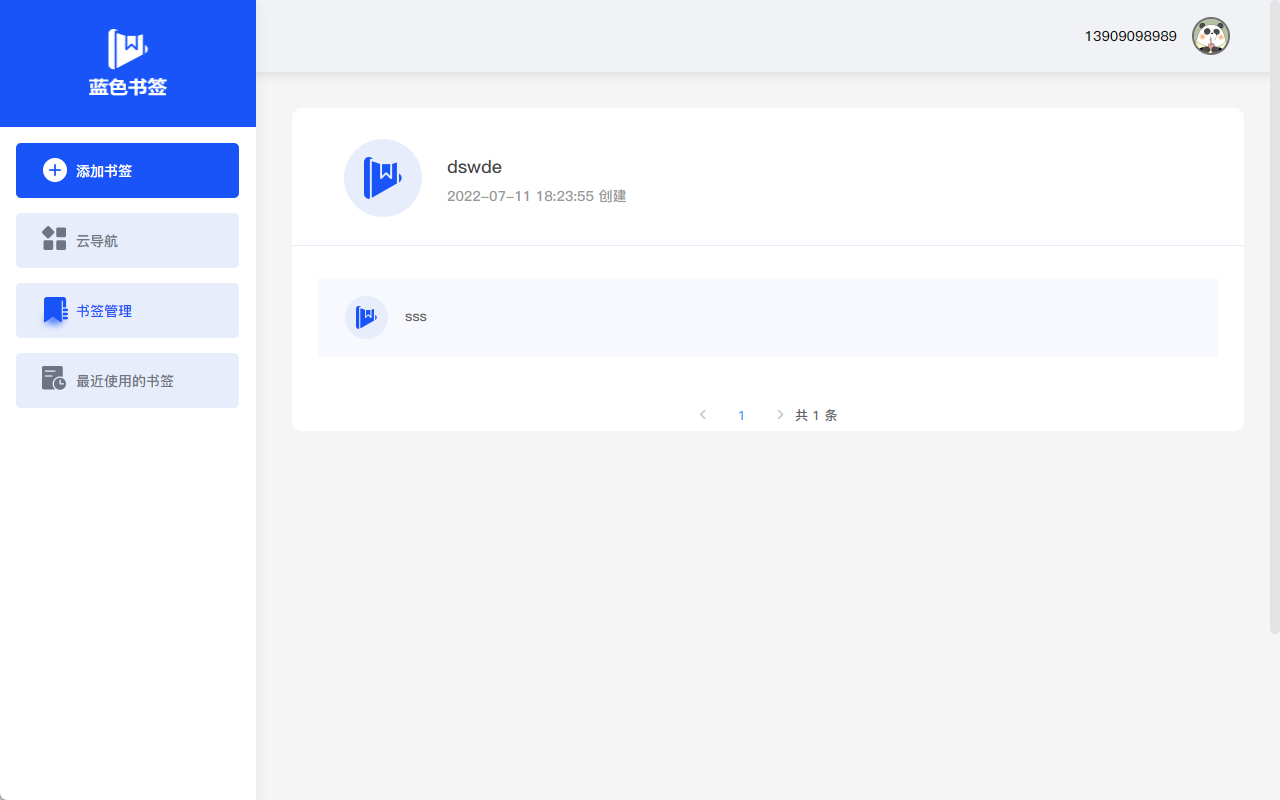The image size is (1280, 800).
Task: Click the 蓝色书签 title text
Action: (x=128, y=87)
